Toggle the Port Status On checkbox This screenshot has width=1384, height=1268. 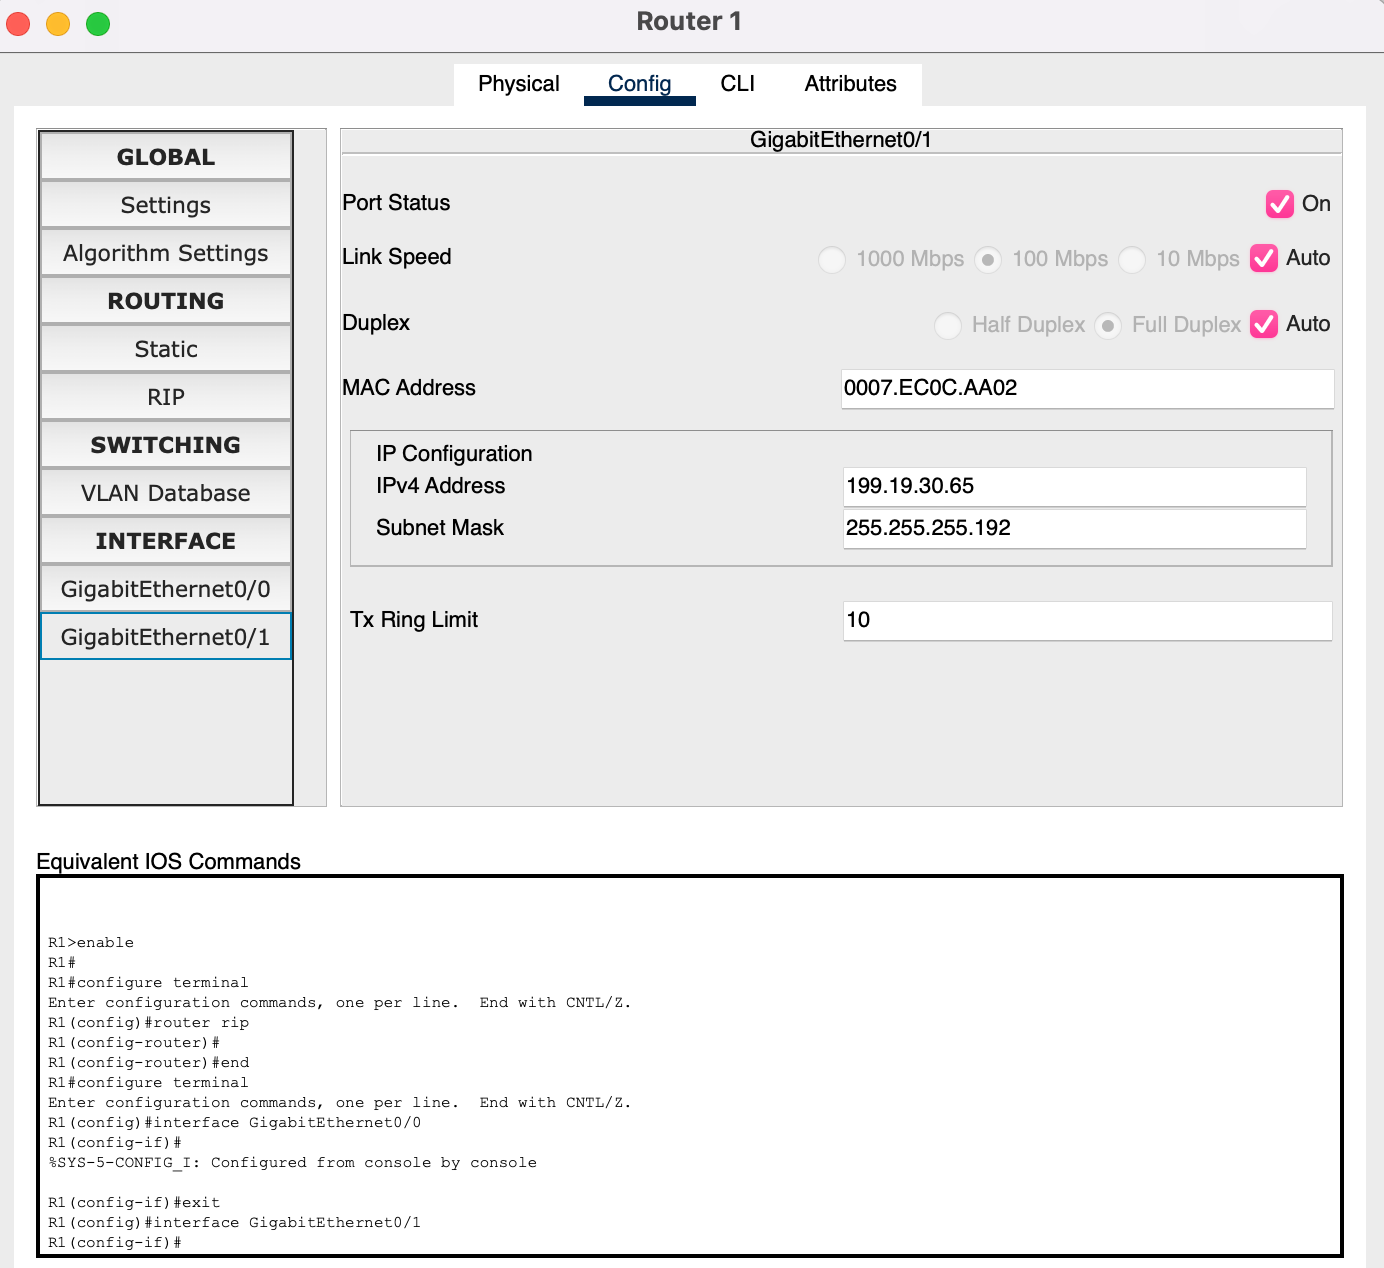coord(1279,204)
